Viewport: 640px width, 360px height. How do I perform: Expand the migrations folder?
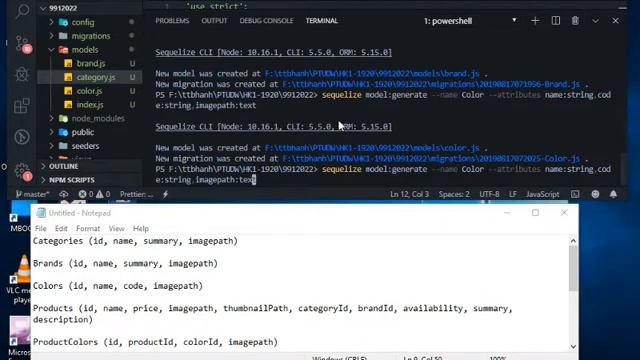point(90,36)
